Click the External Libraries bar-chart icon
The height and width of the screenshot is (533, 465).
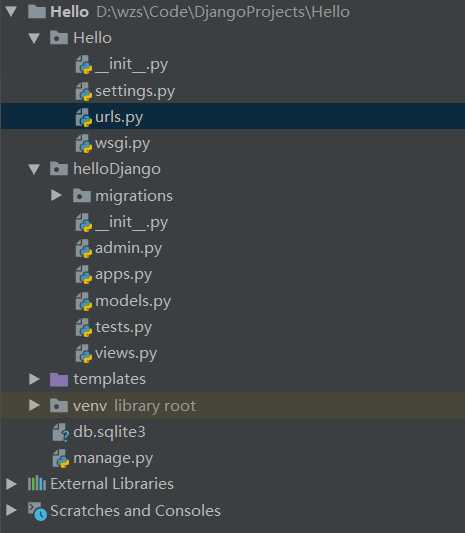coord(37,483)
